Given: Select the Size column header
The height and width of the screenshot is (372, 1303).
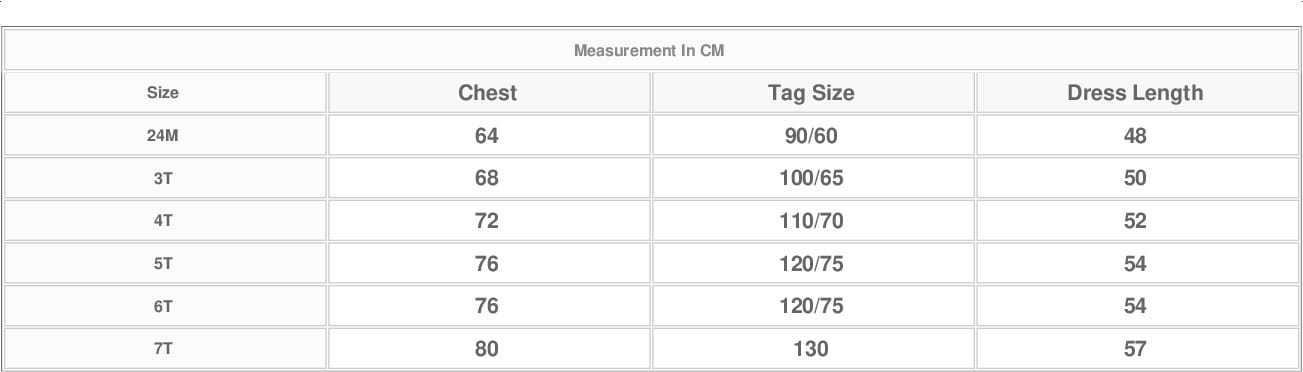Looking at the screenshot, I should click(x=163, y=92).
